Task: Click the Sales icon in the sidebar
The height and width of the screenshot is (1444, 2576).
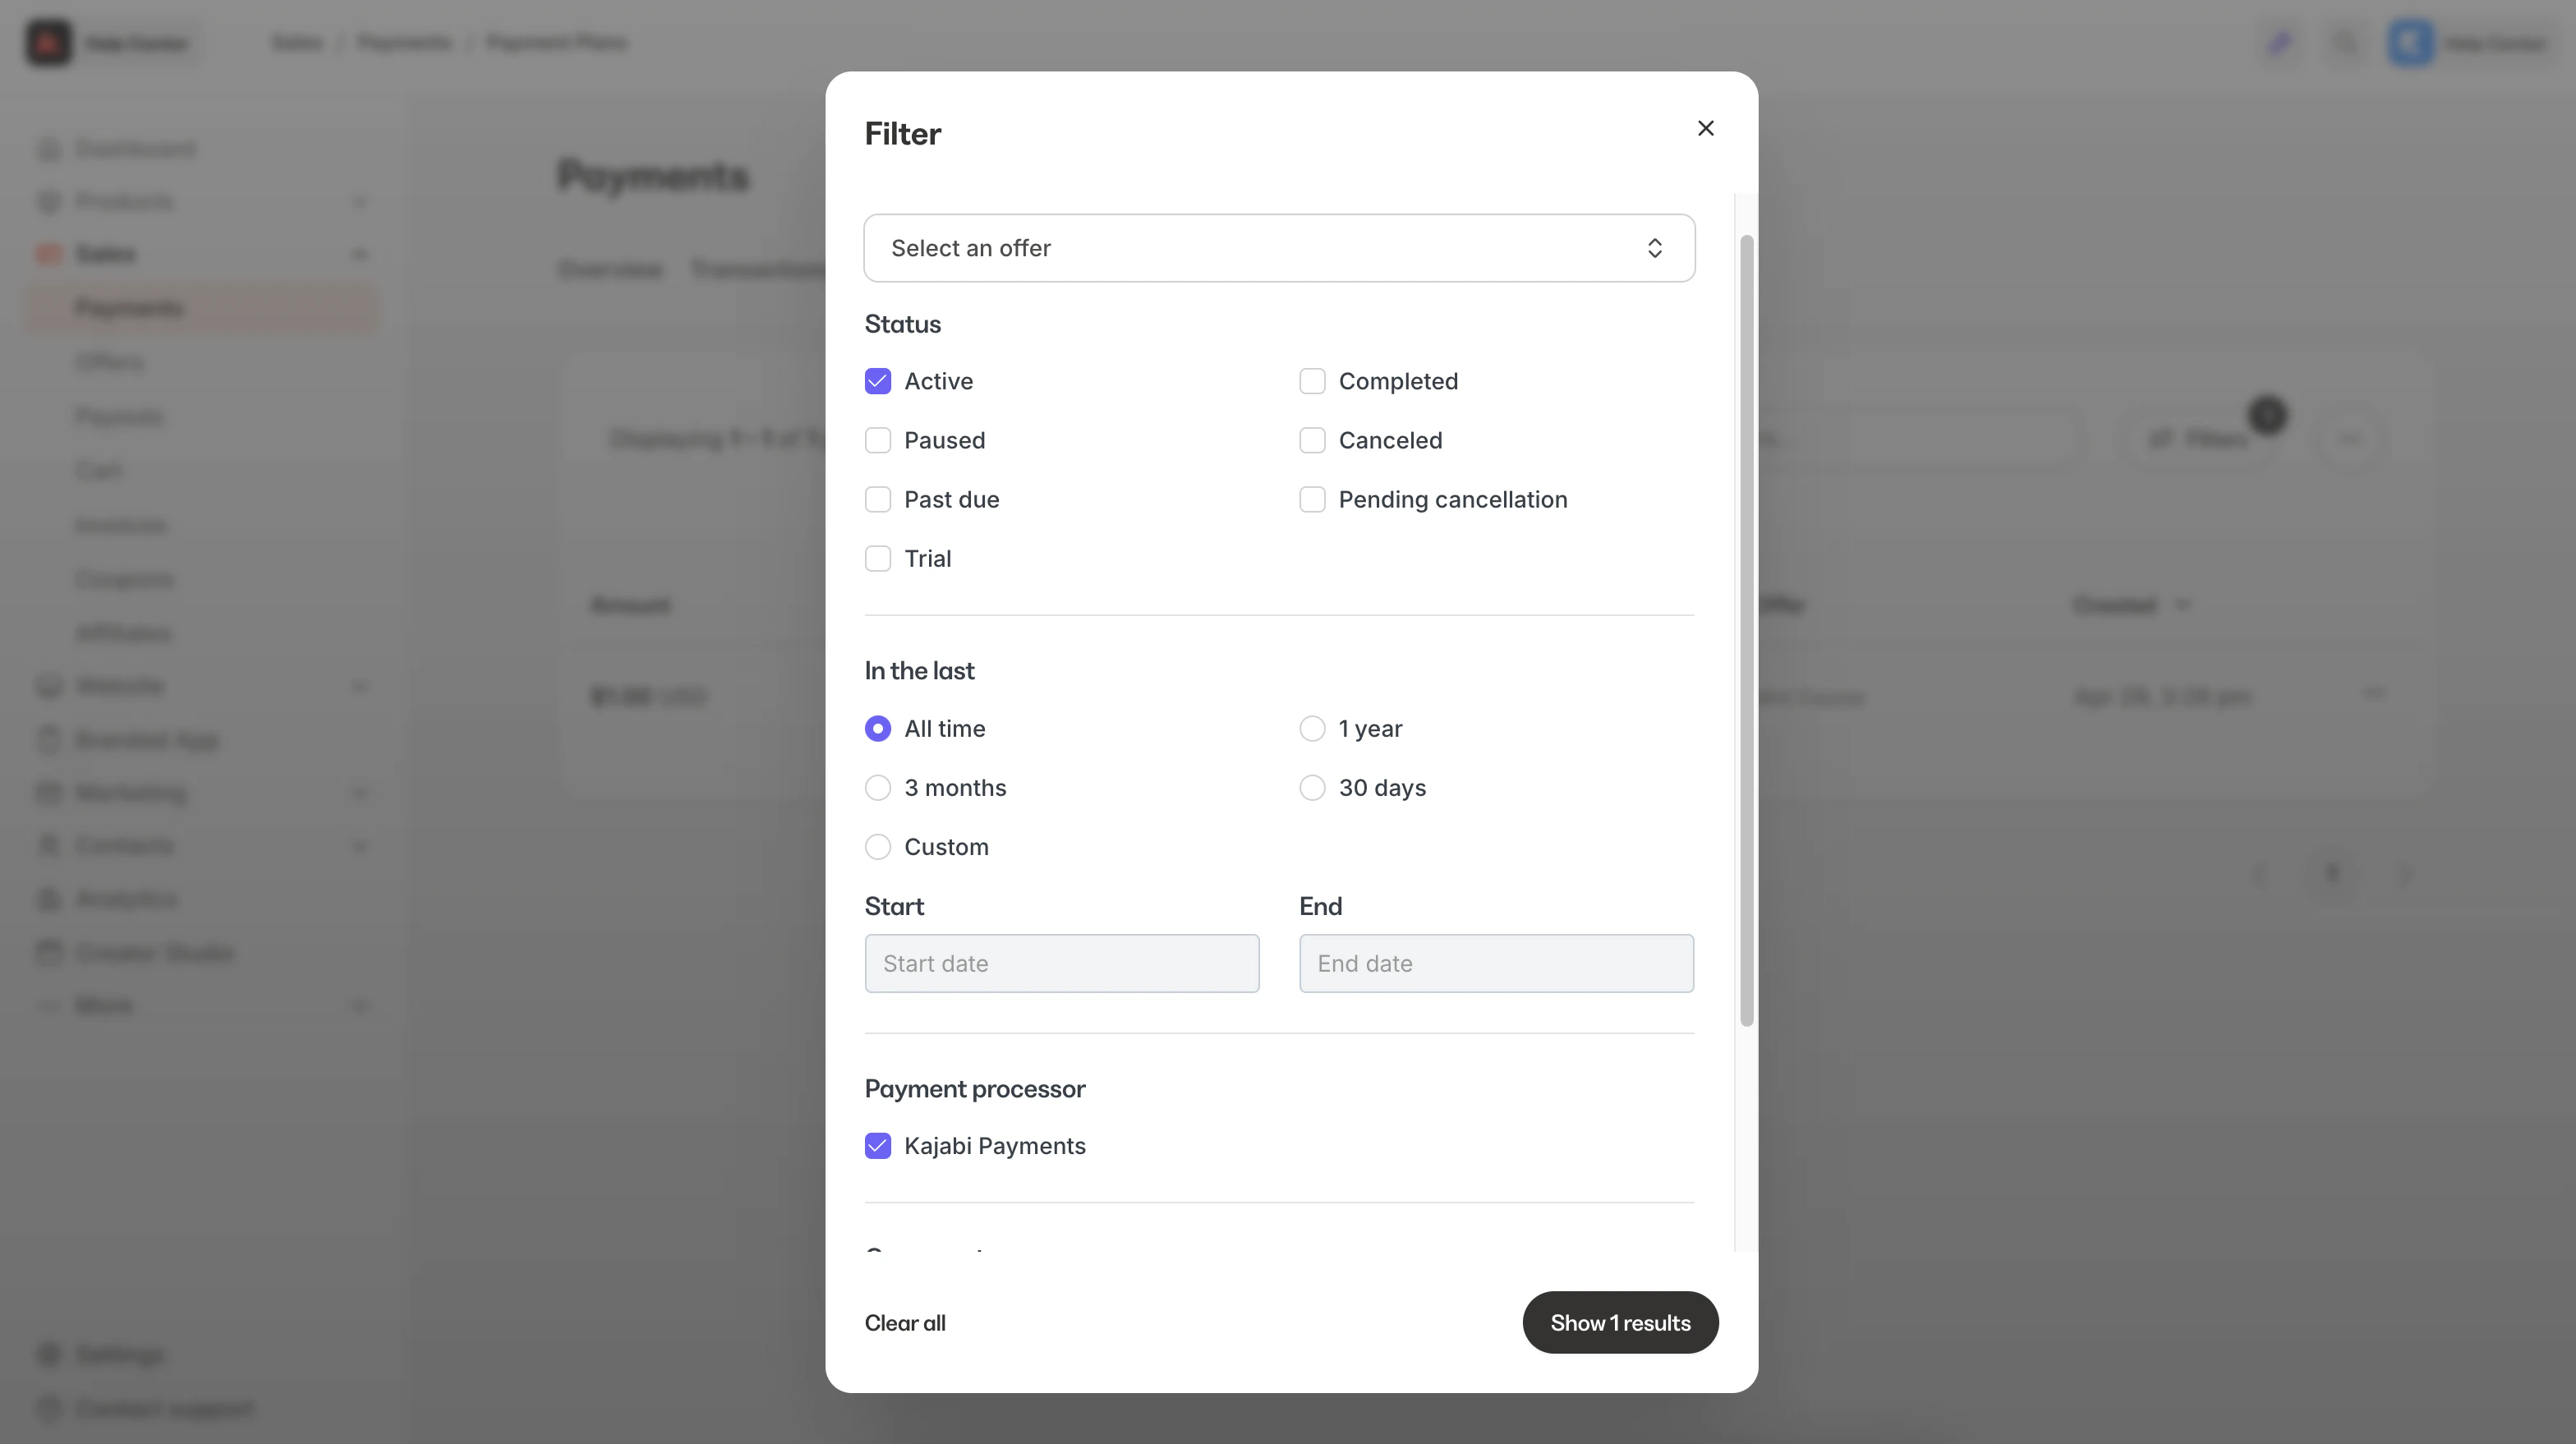Action: [48, 253]
